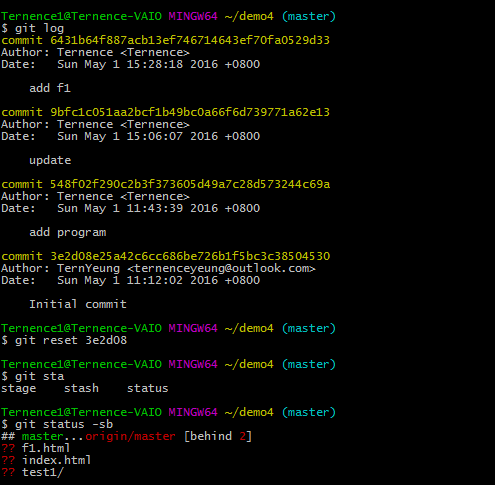Click the 'git sta' command line
The width and height of the screenshot is (495, 485).
[32, 376]
